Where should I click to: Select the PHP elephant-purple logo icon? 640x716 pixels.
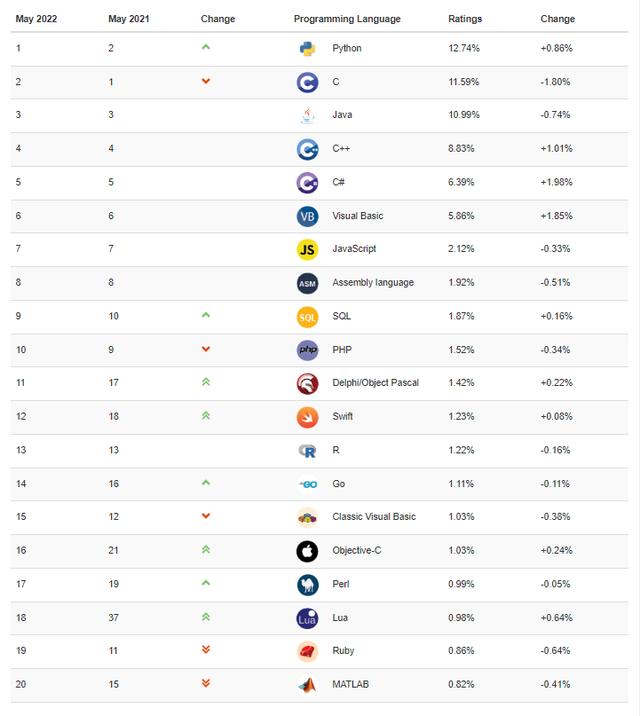tap(307, 350)
